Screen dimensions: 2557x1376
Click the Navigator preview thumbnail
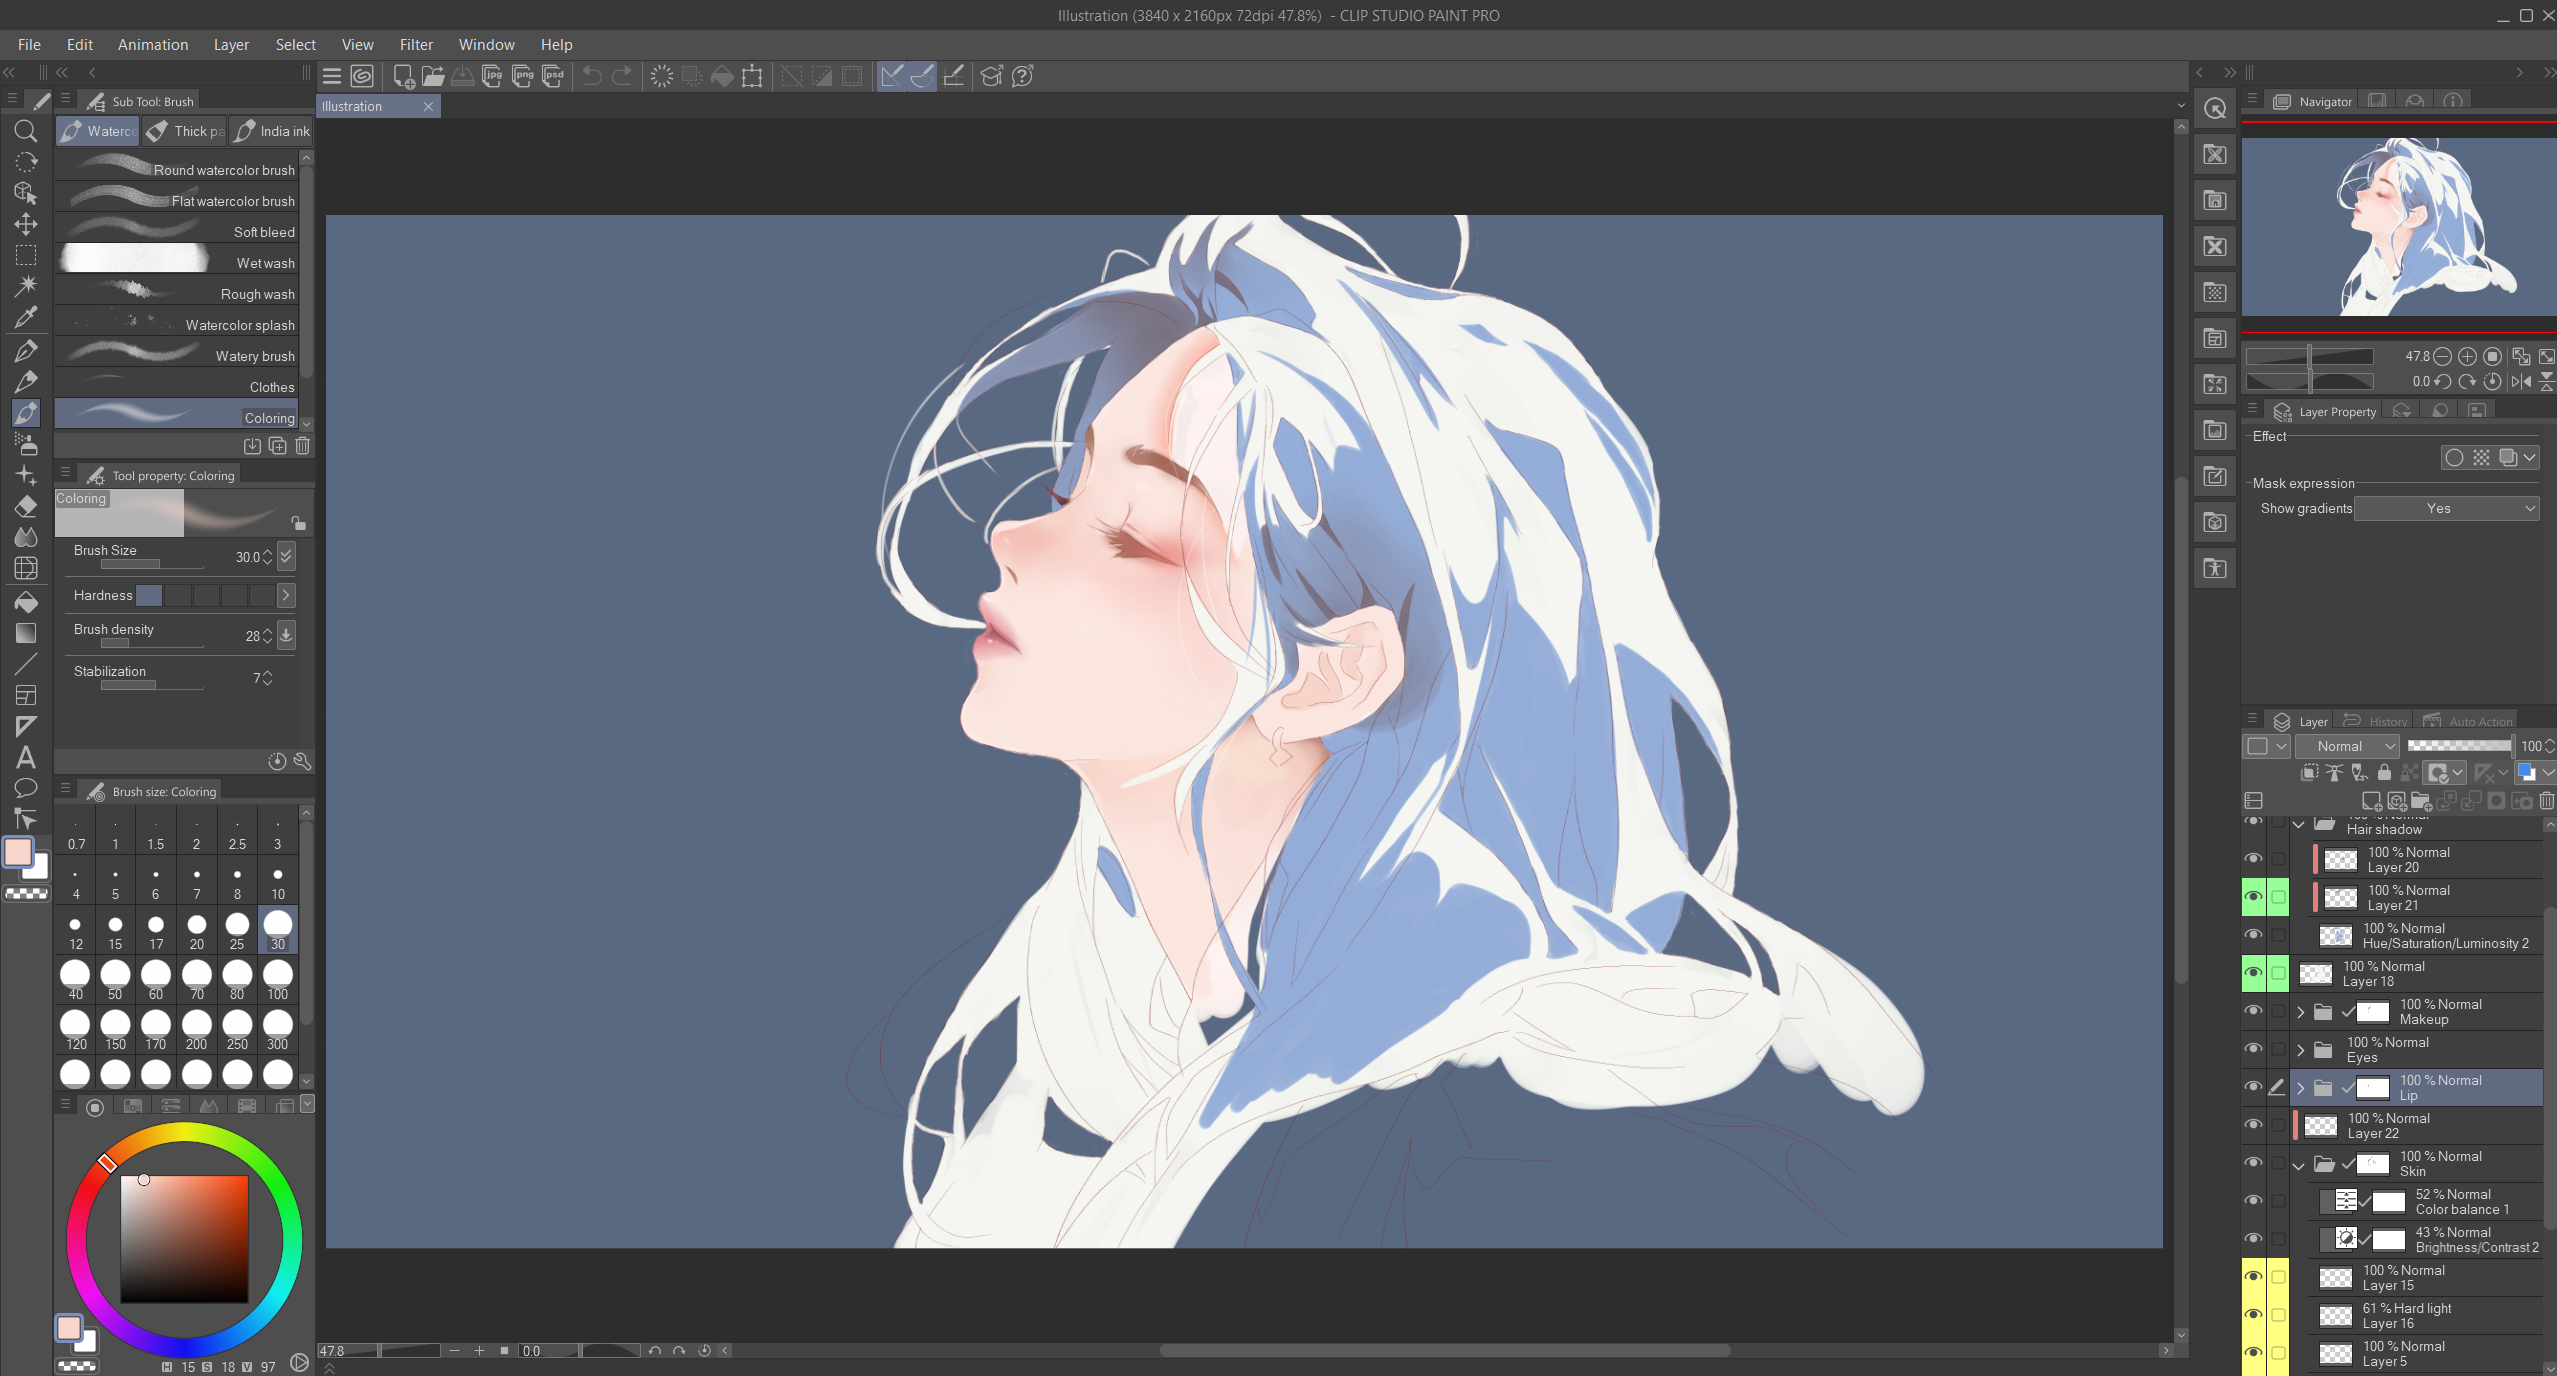pos(2399,227)
